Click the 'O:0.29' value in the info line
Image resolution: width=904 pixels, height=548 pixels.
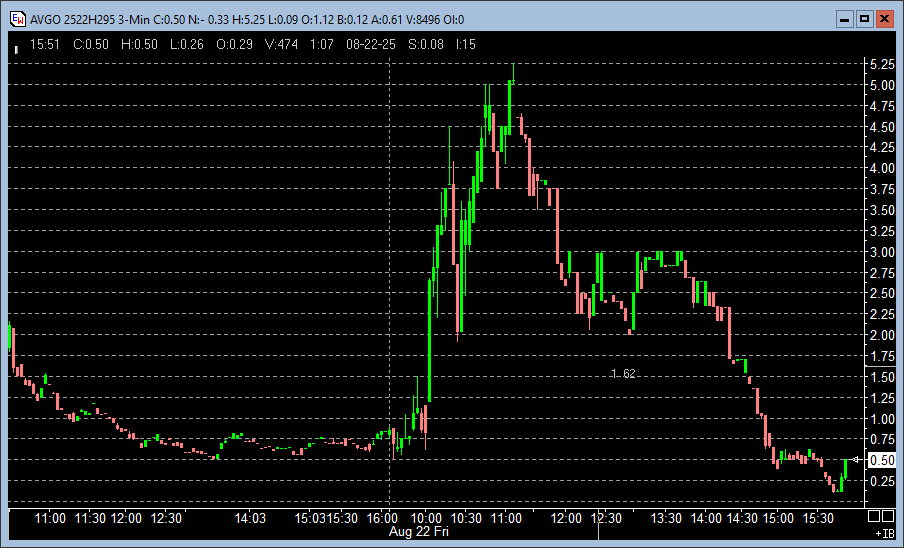235,44
